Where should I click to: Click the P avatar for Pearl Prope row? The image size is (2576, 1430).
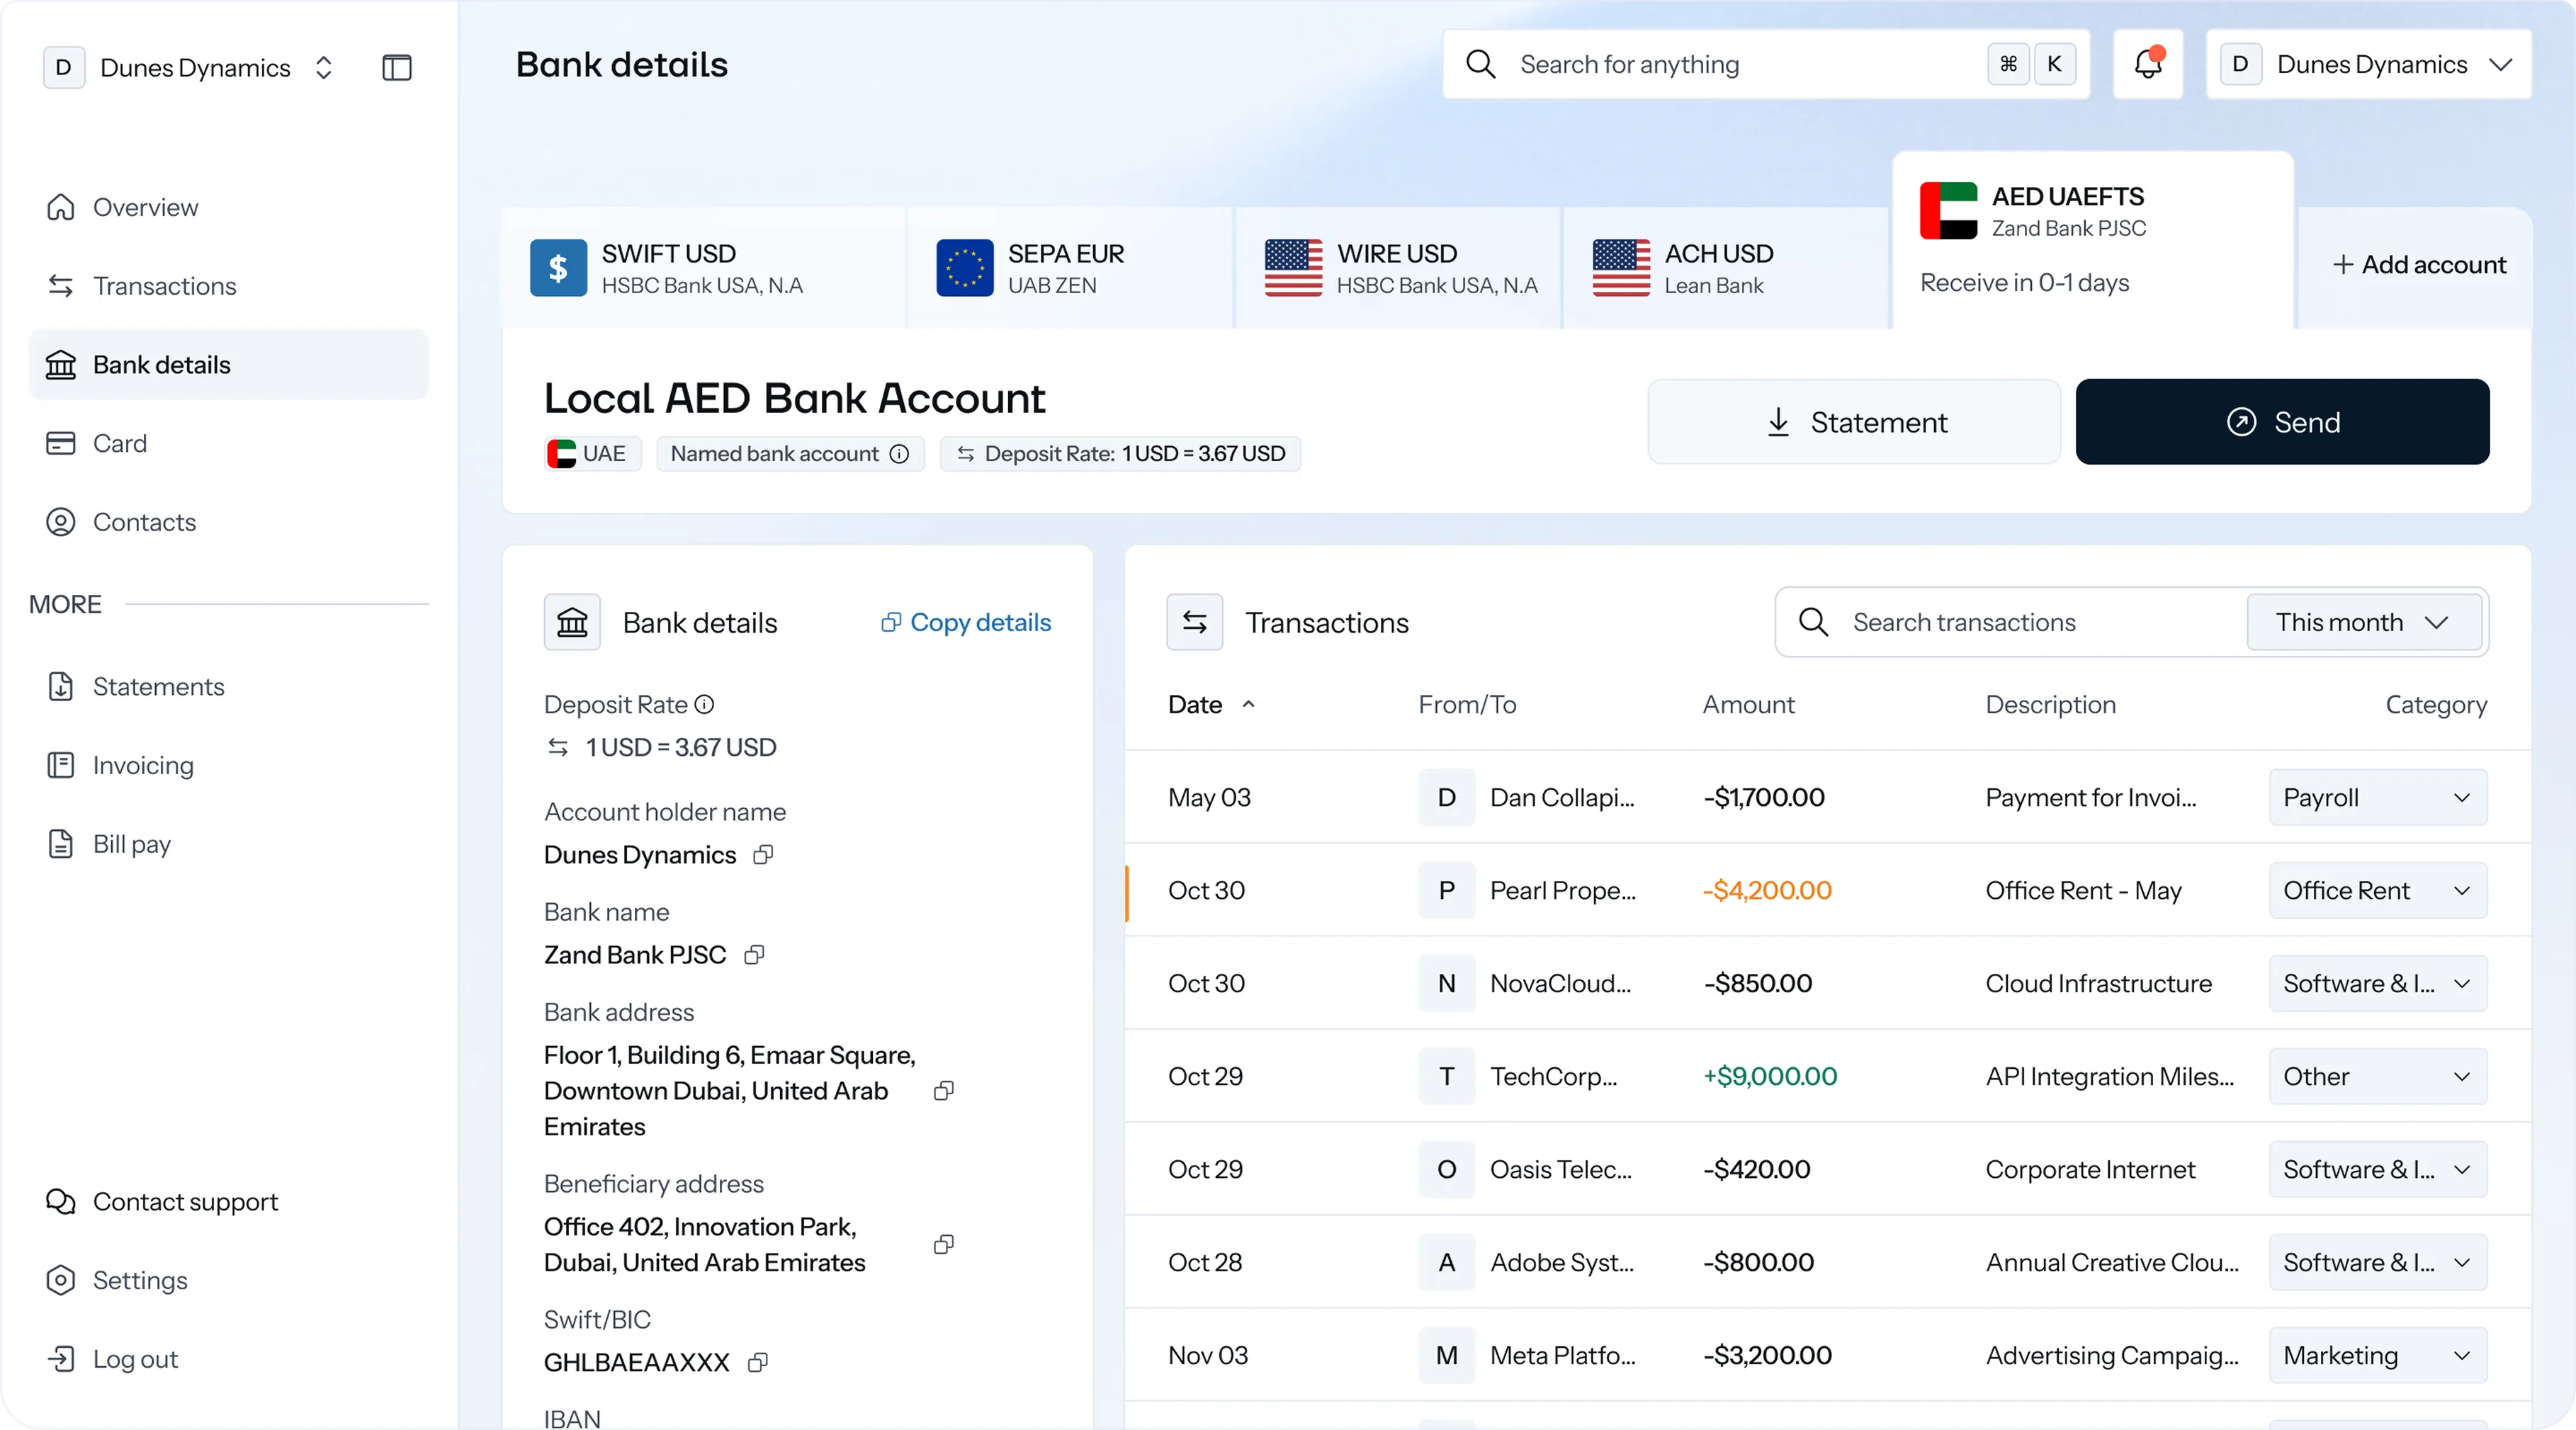tap(1446, 890)
